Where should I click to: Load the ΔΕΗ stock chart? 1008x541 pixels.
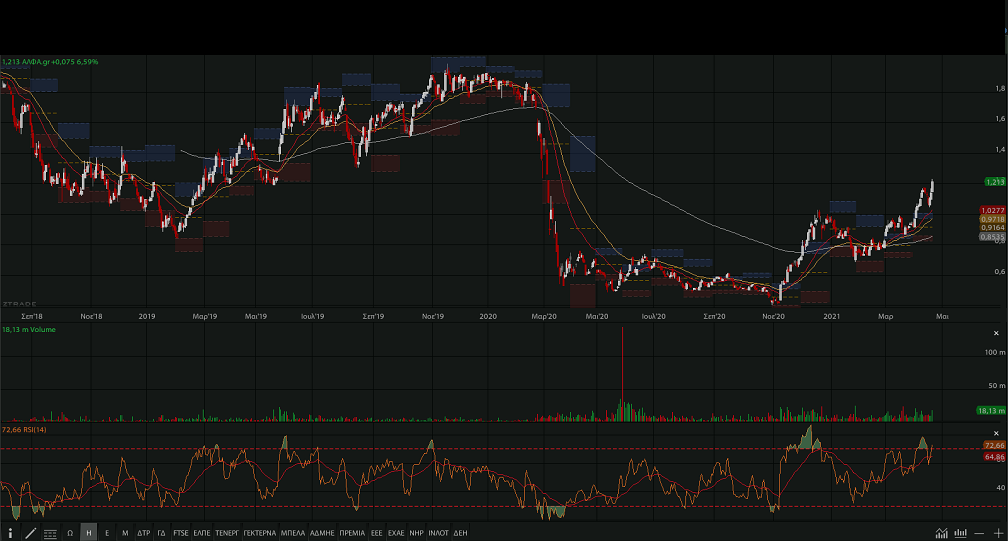point(460,533)
